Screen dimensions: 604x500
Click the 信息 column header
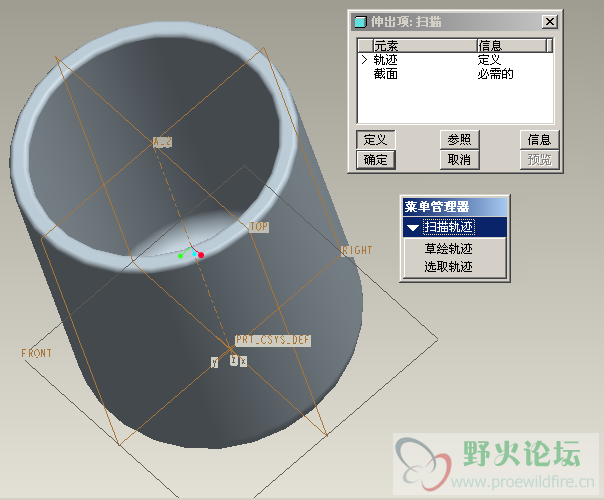512,46
